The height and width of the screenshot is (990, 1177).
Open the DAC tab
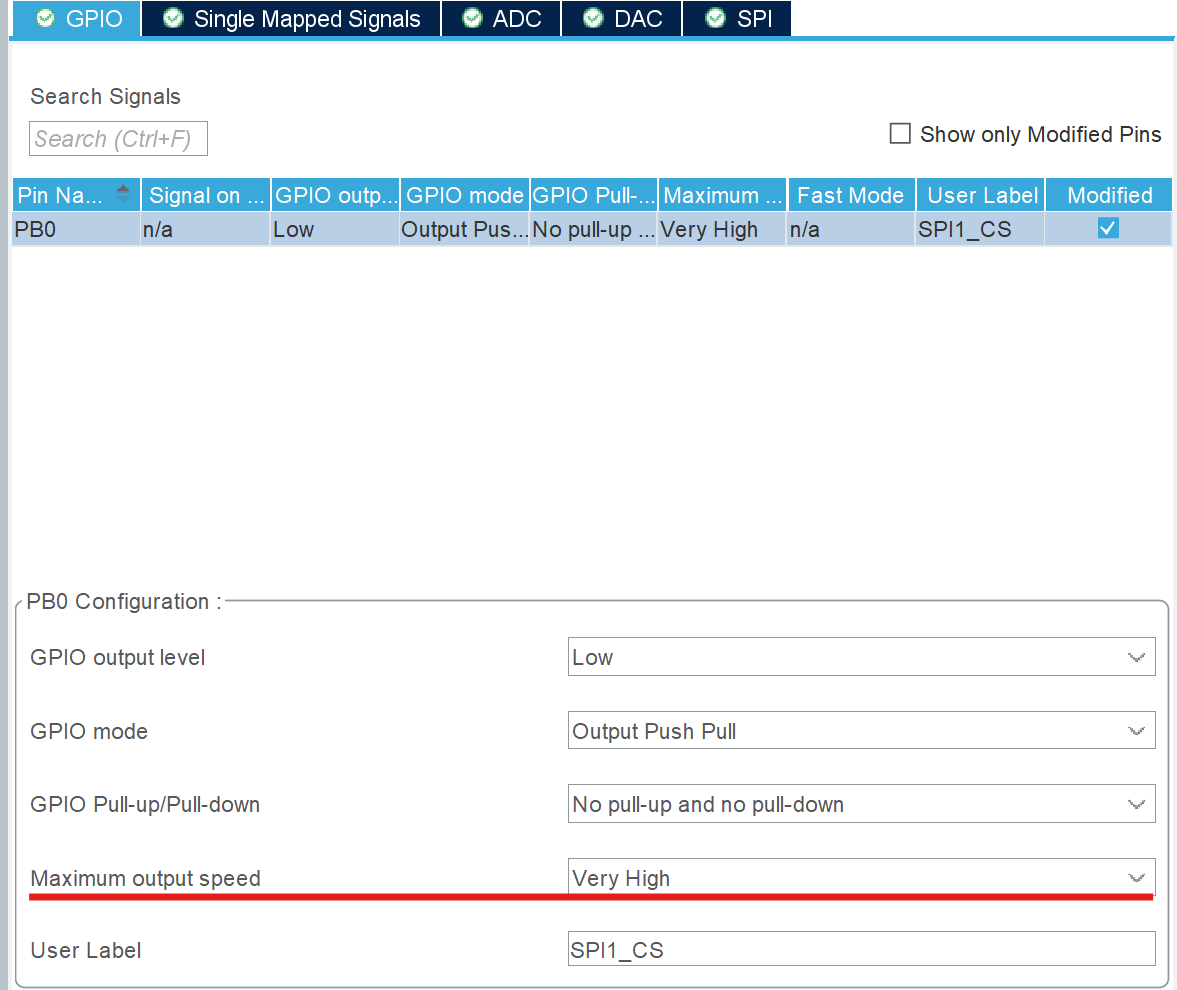coord(622,18)
